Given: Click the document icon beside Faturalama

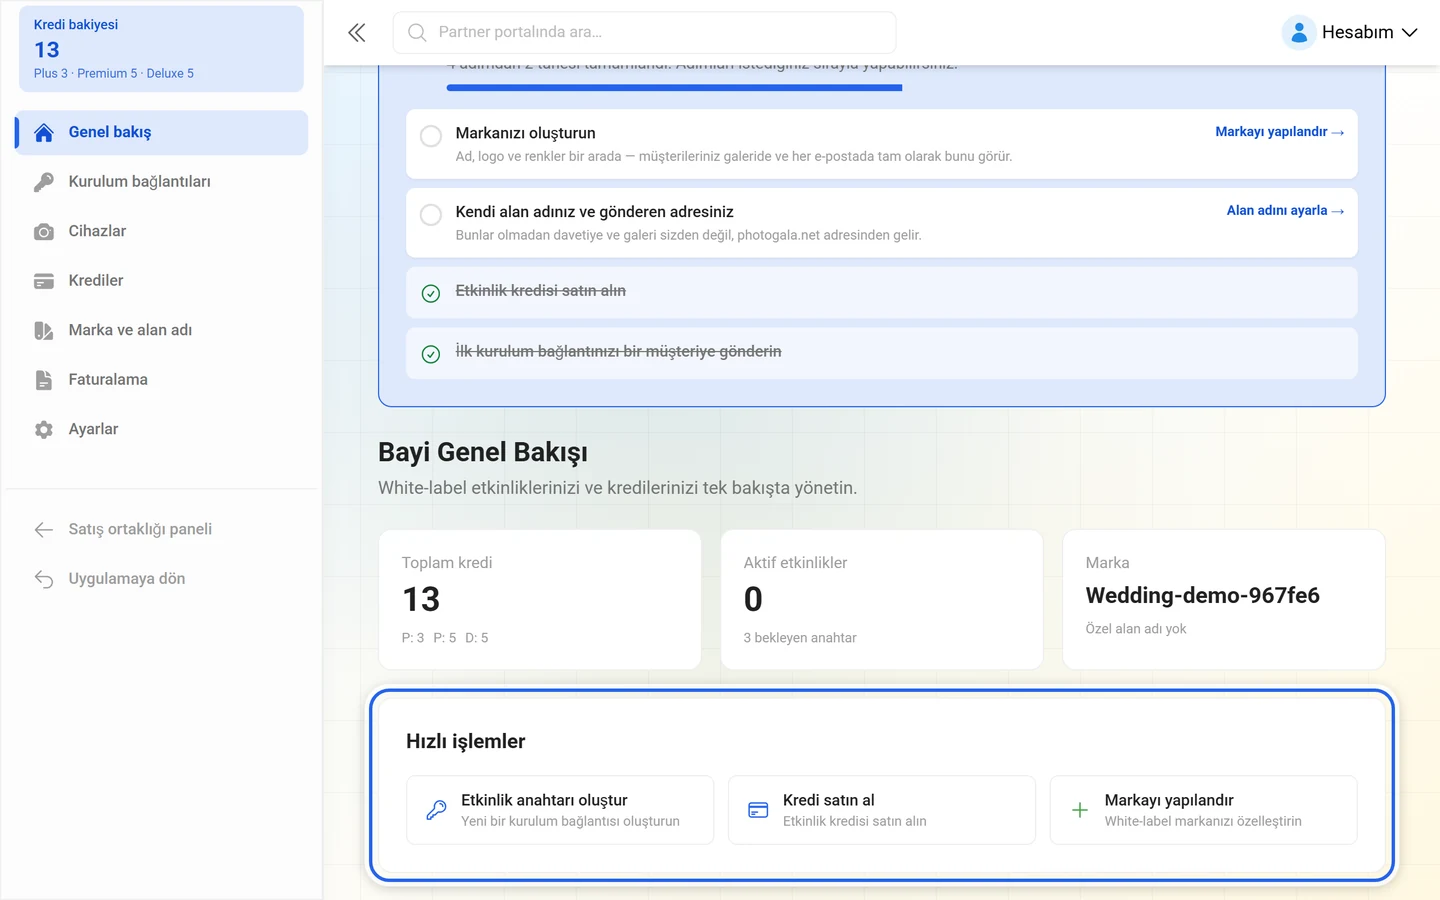Looking at the screenshot, I should click(x=44, y=380).
